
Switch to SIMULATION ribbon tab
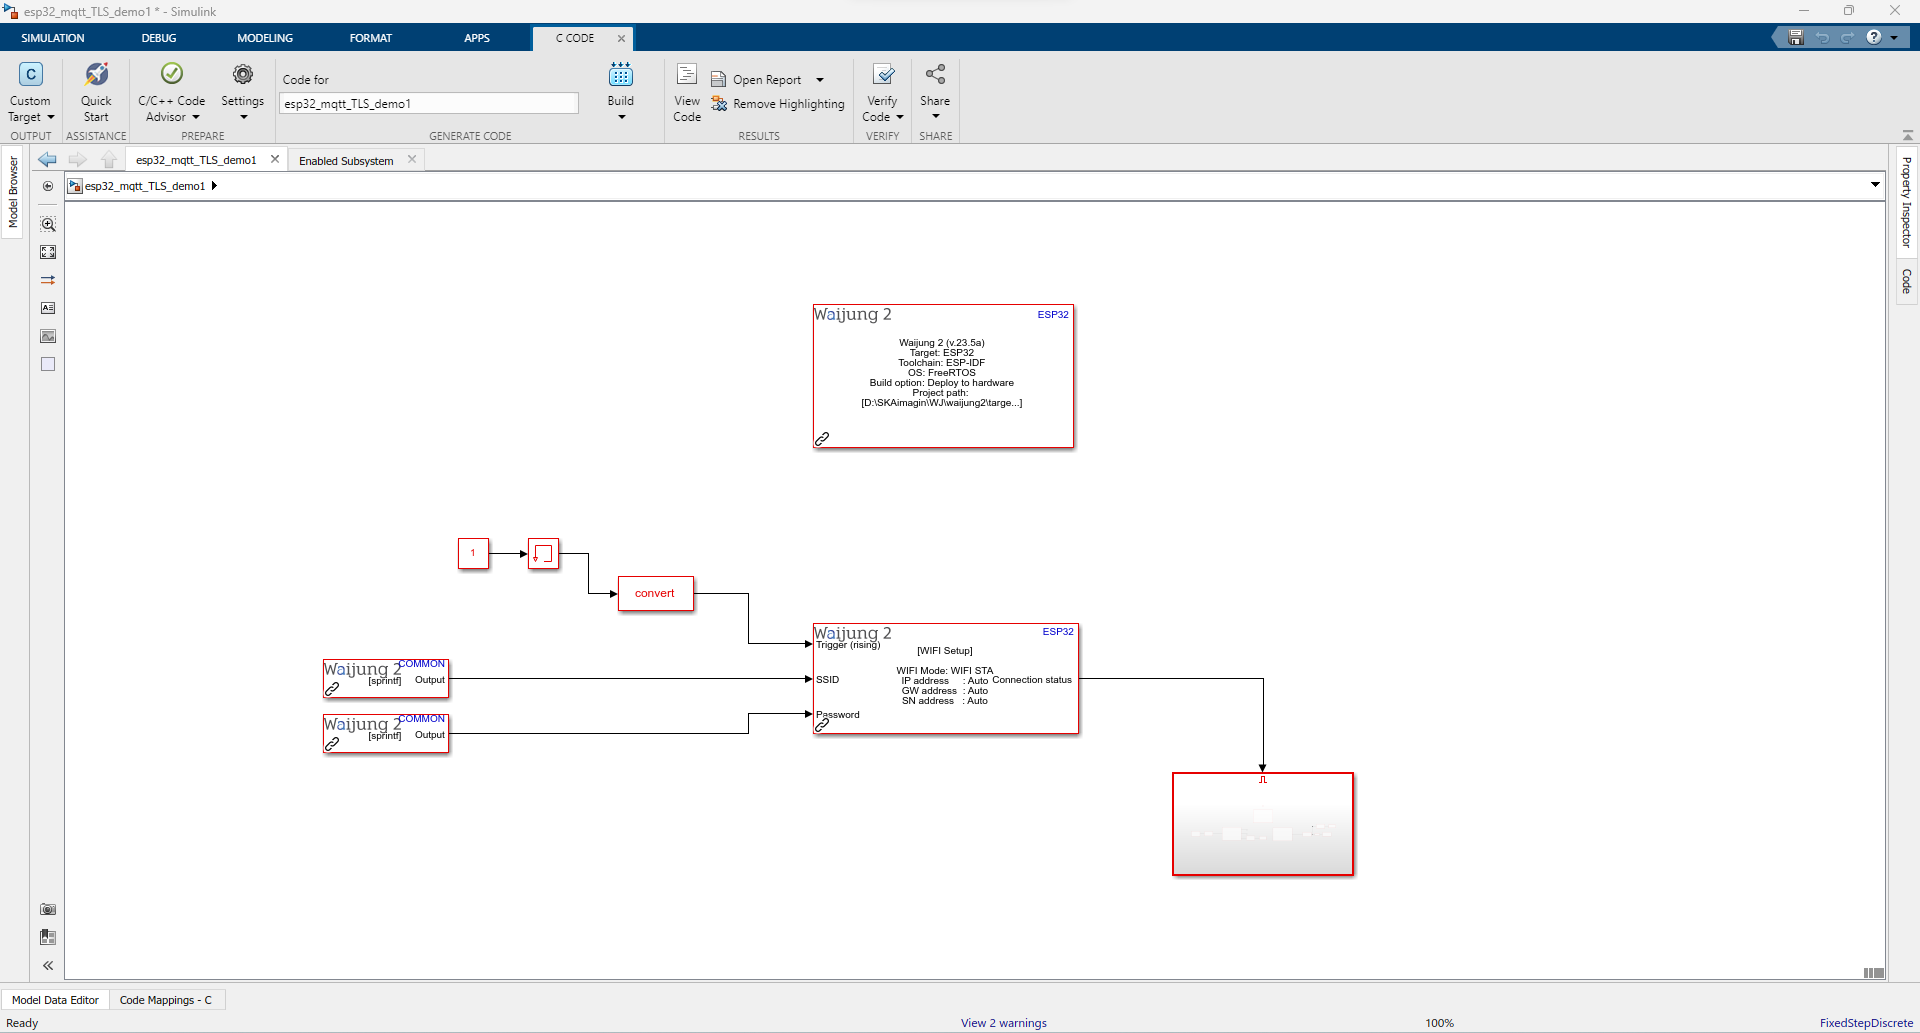point(53,38)
